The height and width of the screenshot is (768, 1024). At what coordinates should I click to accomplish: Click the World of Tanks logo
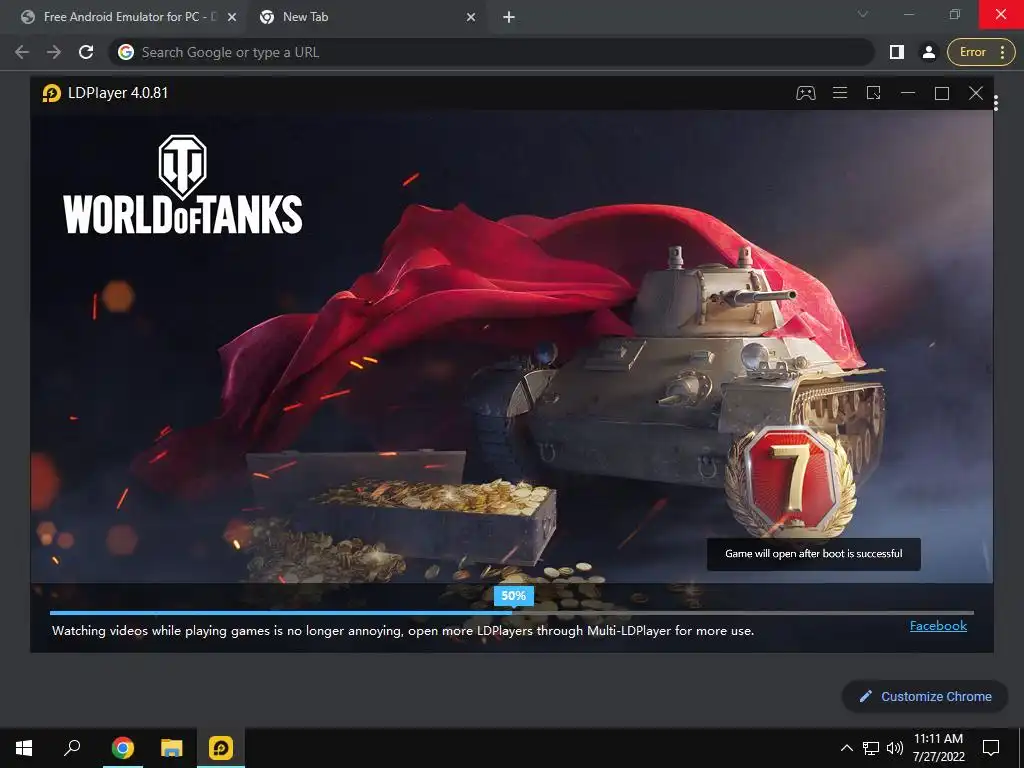click(x=183, y=185)
